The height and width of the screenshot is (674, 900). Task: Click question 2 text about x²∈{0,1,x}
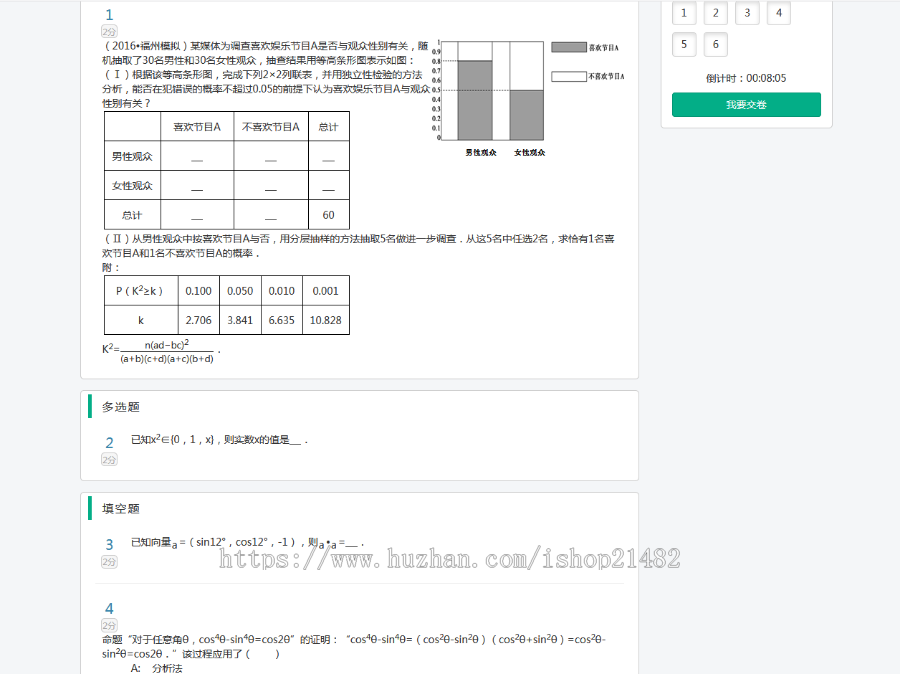(219, 440)
